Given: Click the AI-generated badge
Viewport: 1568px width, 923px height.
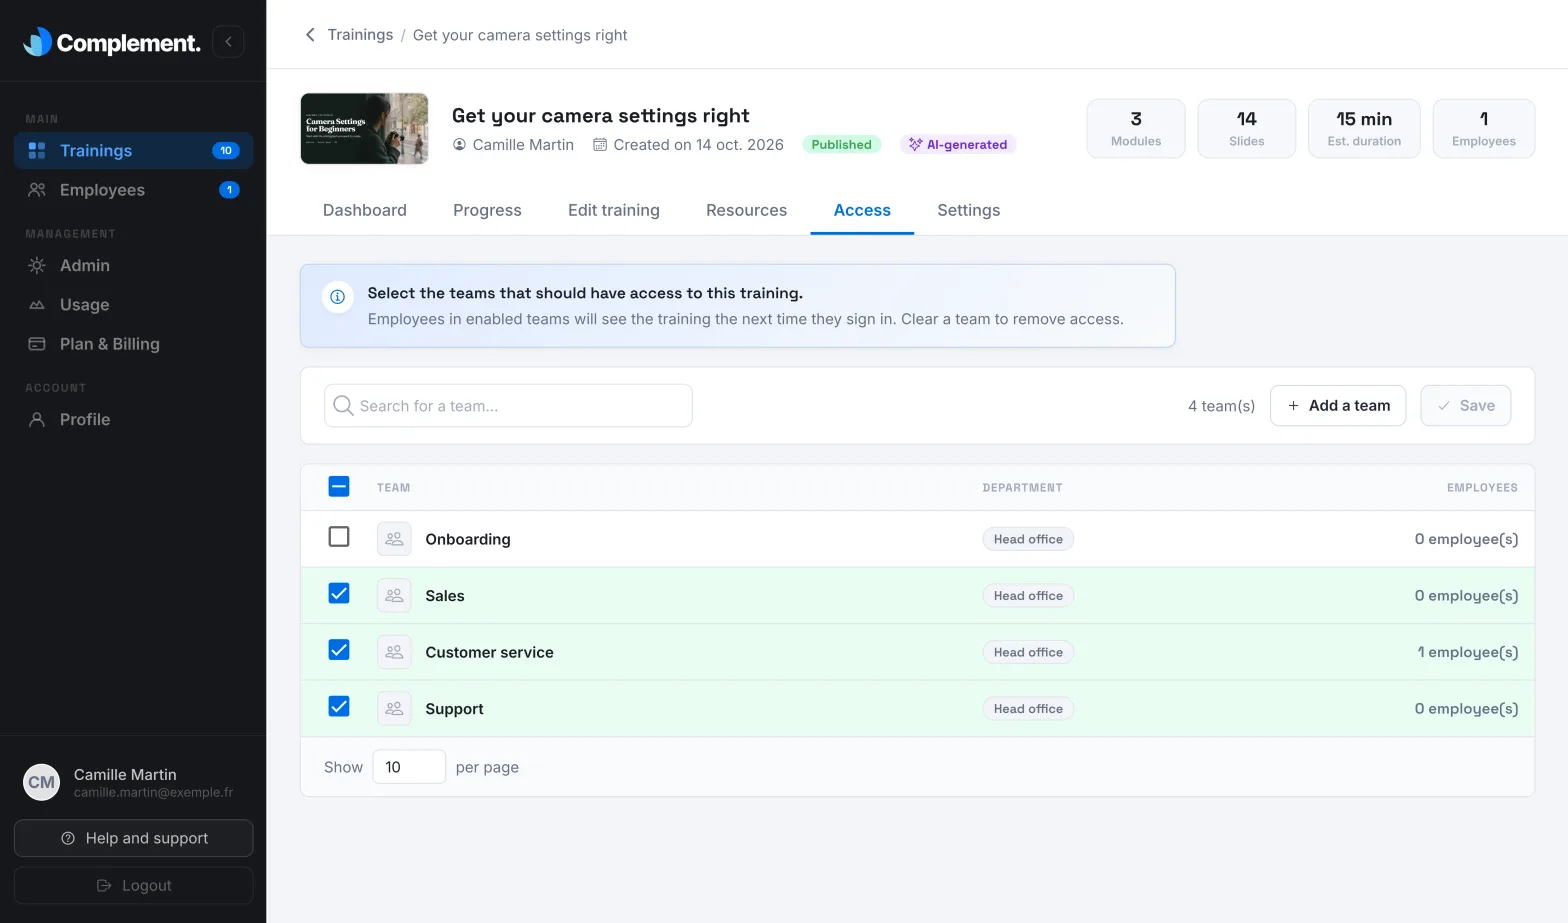Looking at the screenshot, I should click(x=958, y=144).
